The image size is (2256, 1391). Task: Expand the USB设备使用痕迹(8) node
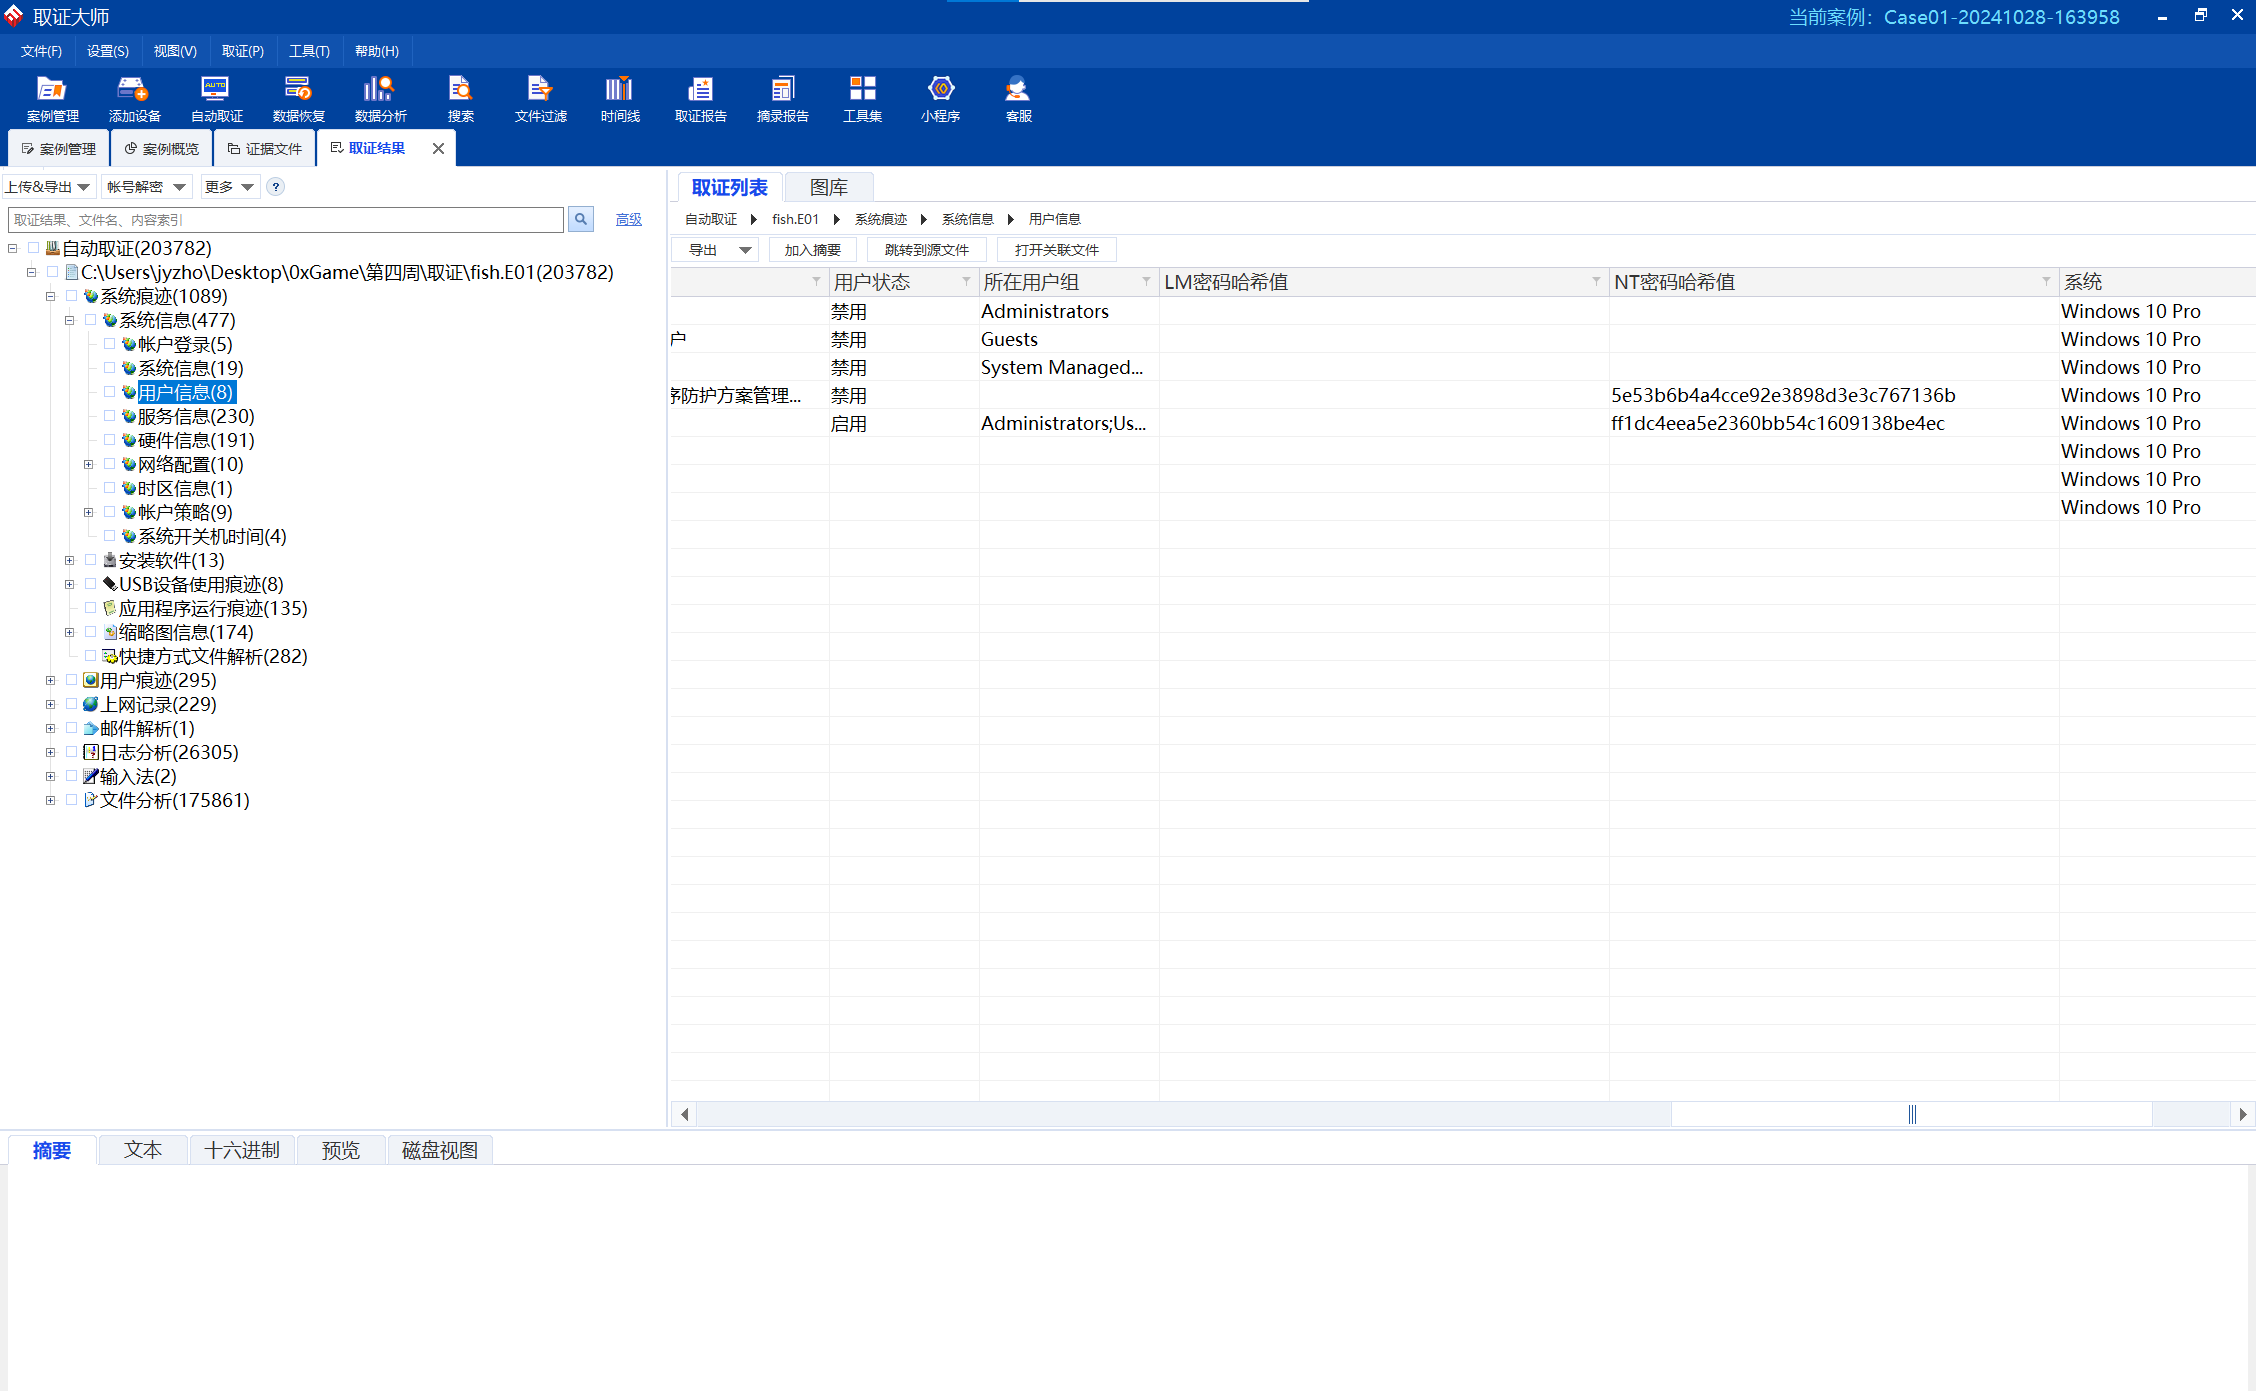[x=70, y=584]
